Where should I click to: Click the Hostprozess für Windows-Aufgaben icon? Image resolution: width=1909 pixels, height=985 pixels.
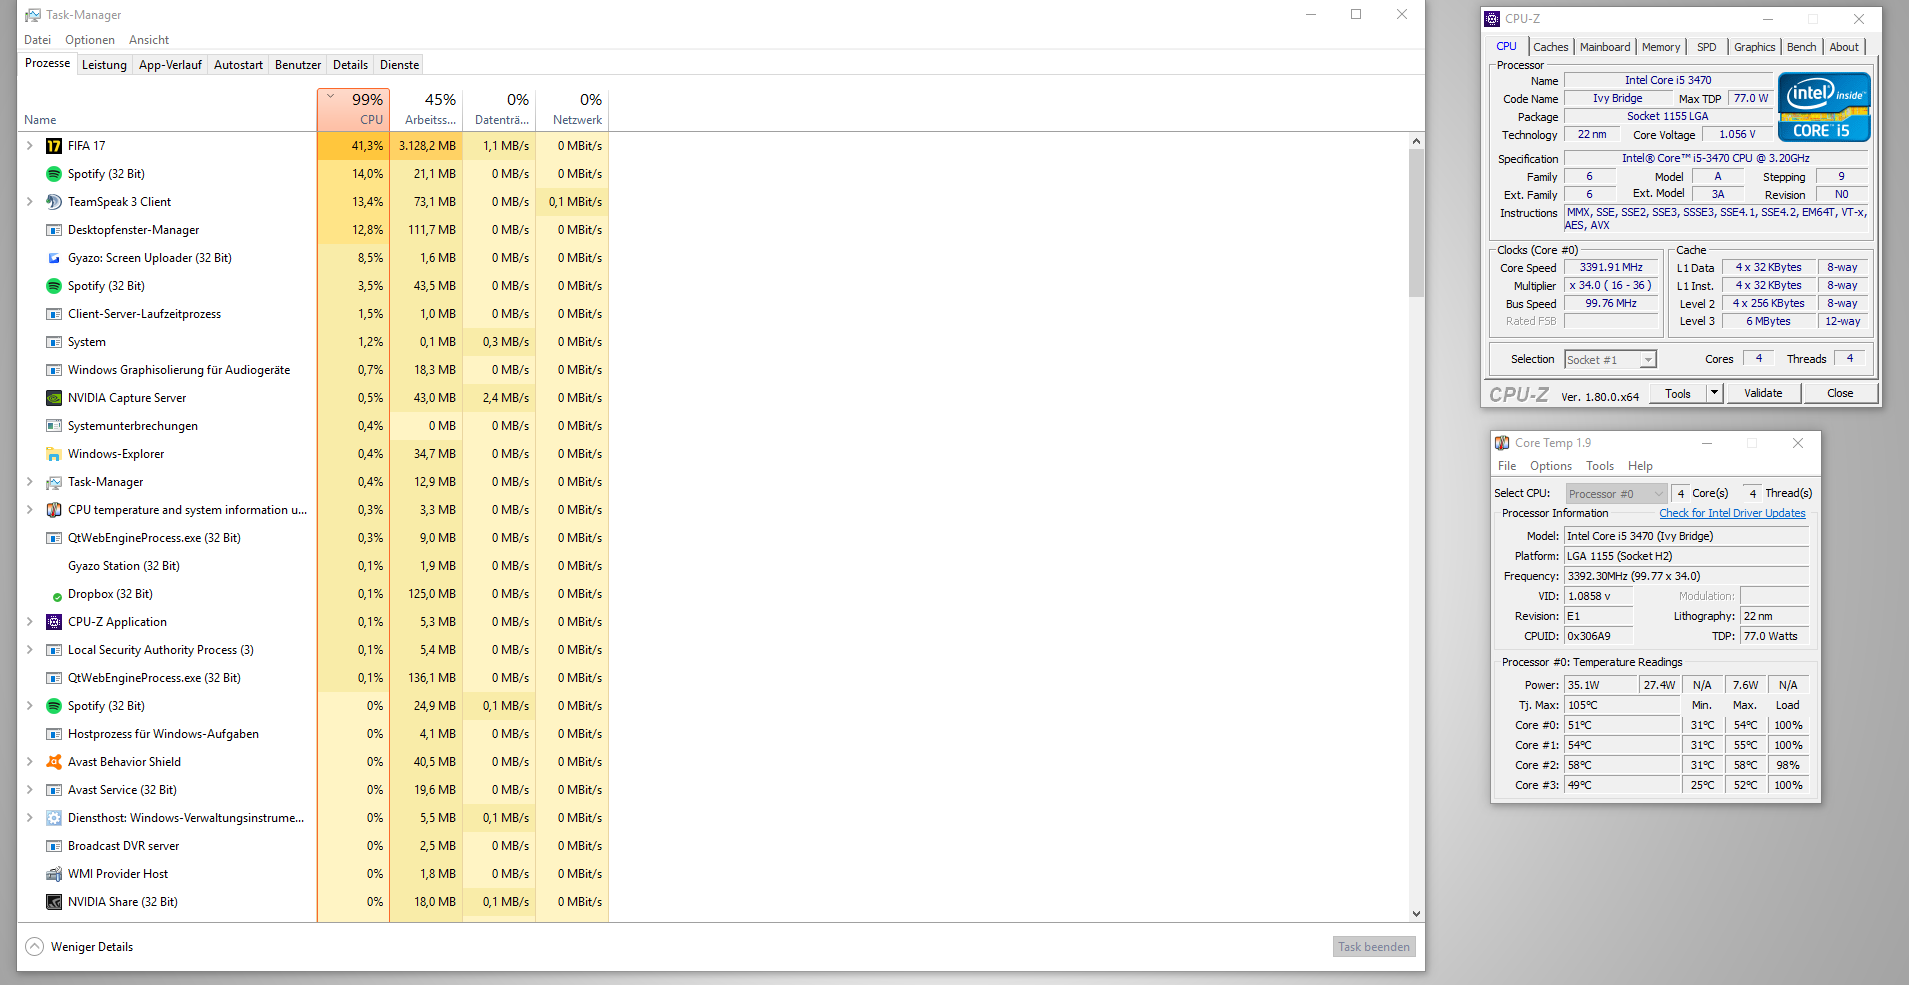point(54,734)
